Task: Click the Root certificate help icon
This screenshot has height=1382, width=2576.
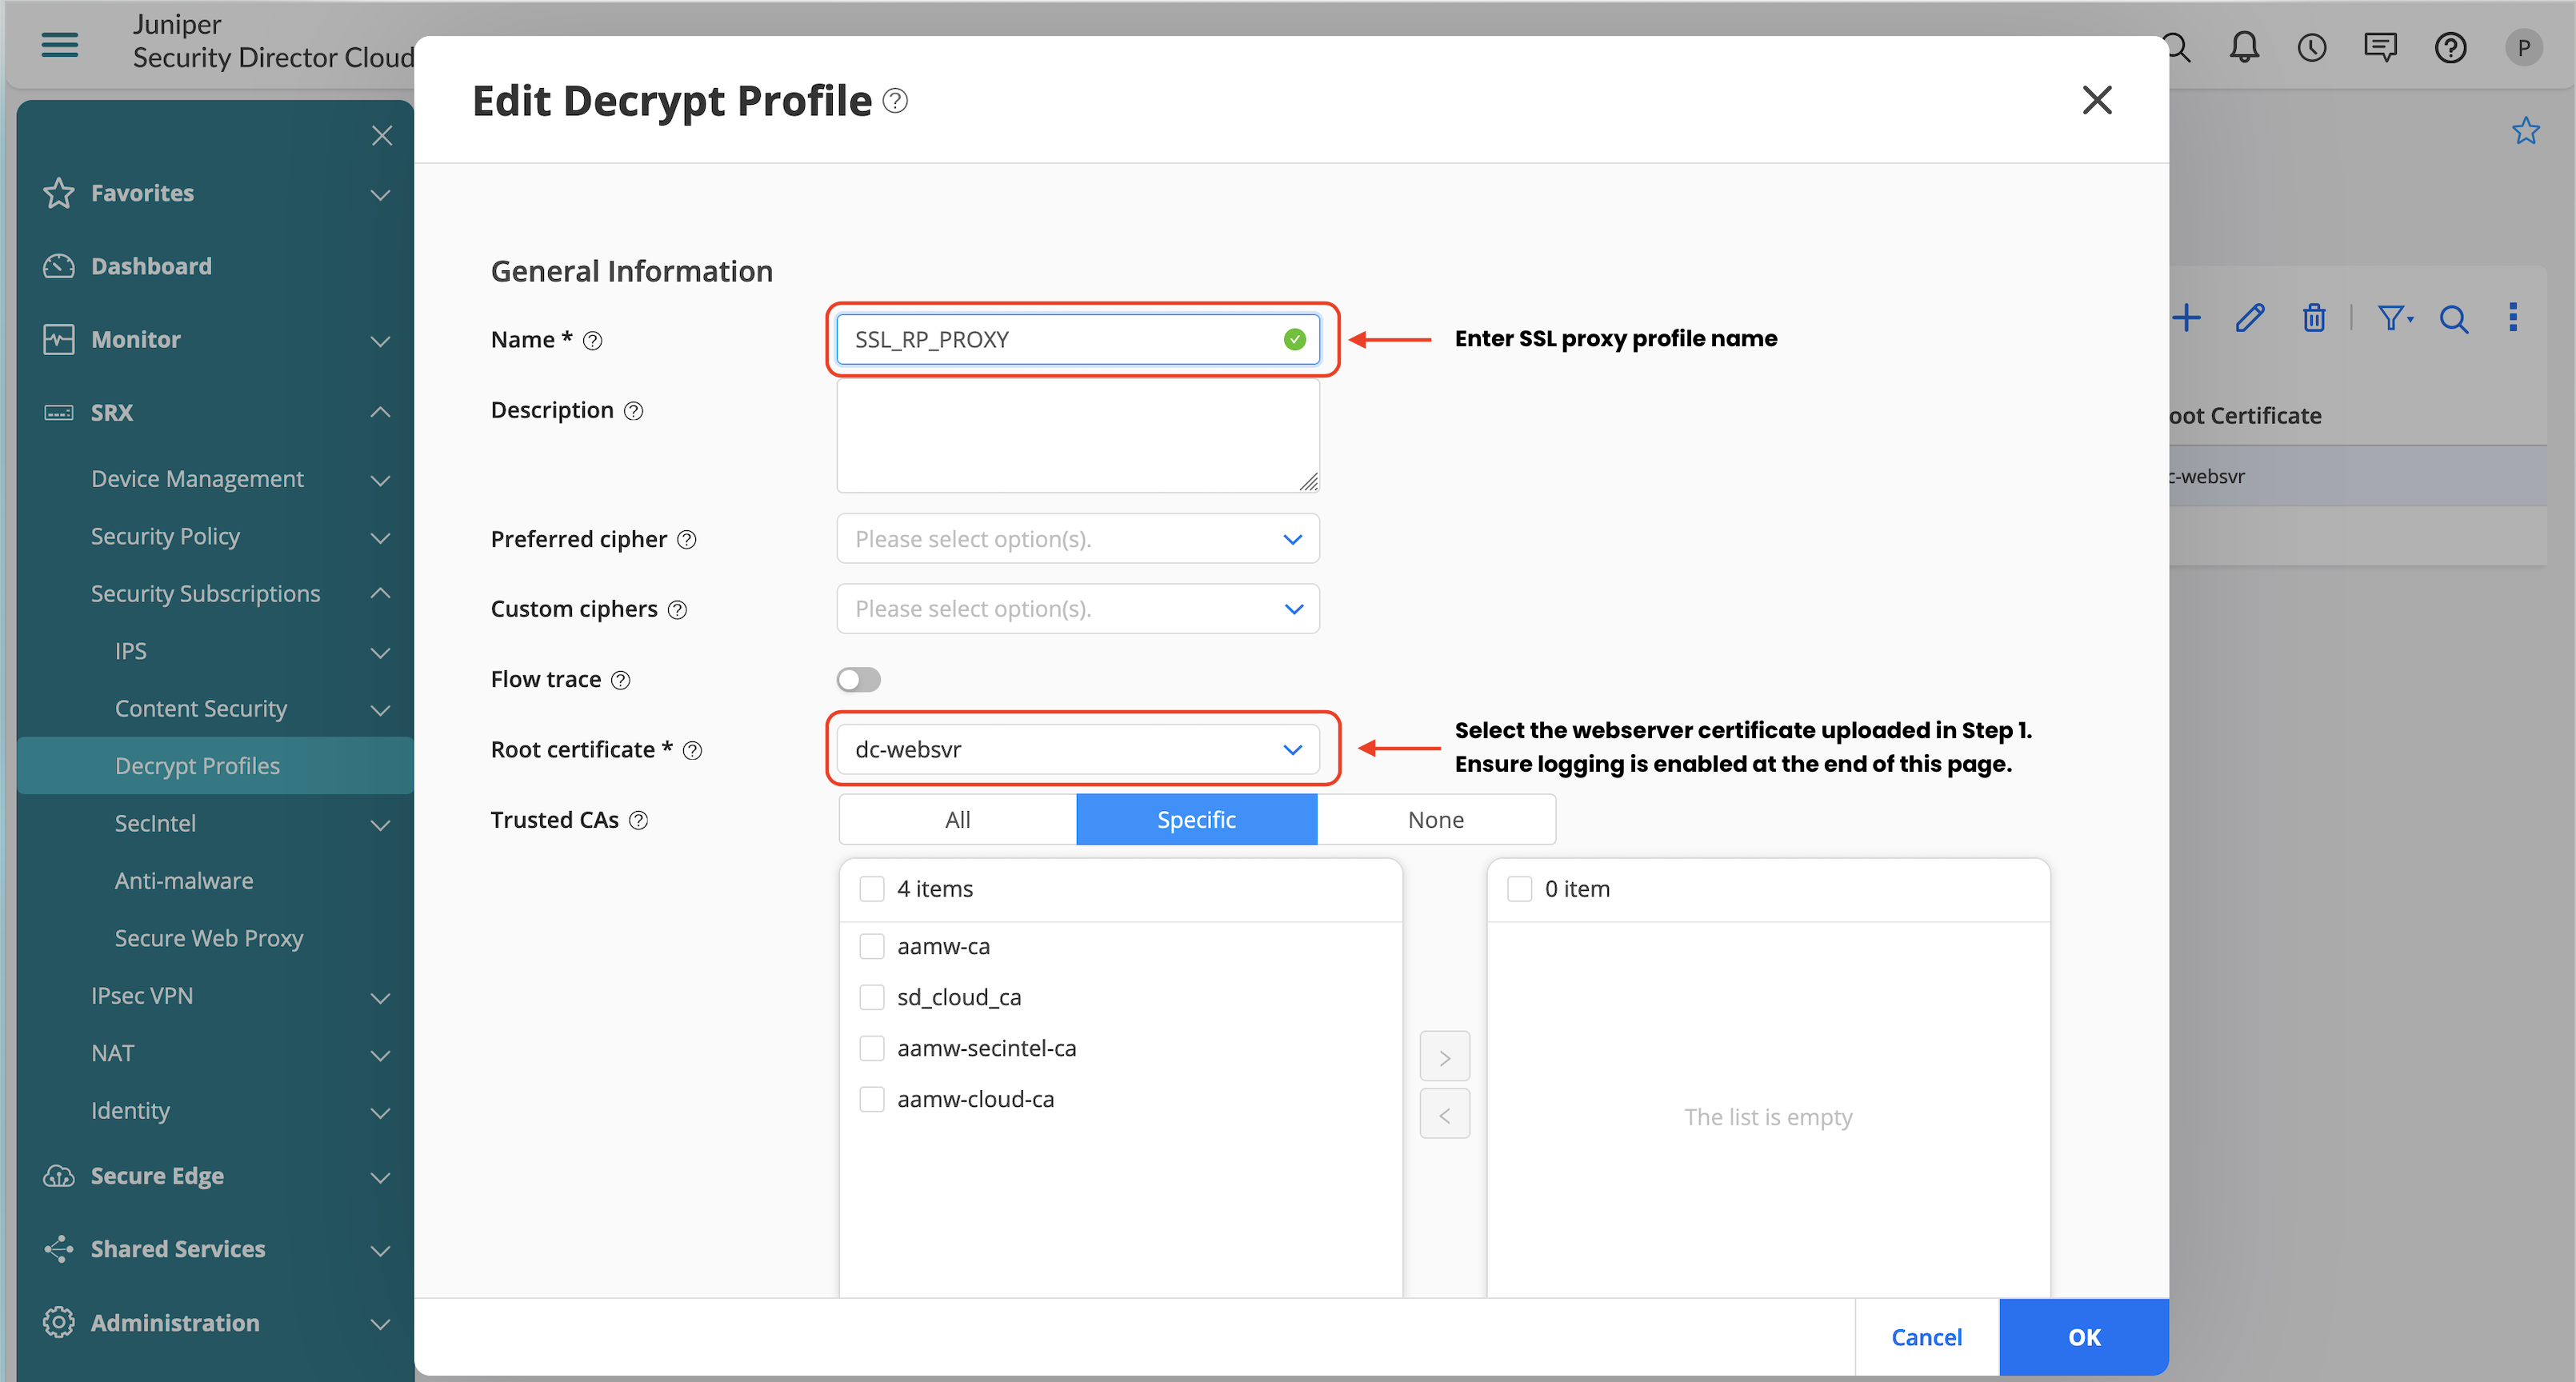Action: (x=692, y=750)
